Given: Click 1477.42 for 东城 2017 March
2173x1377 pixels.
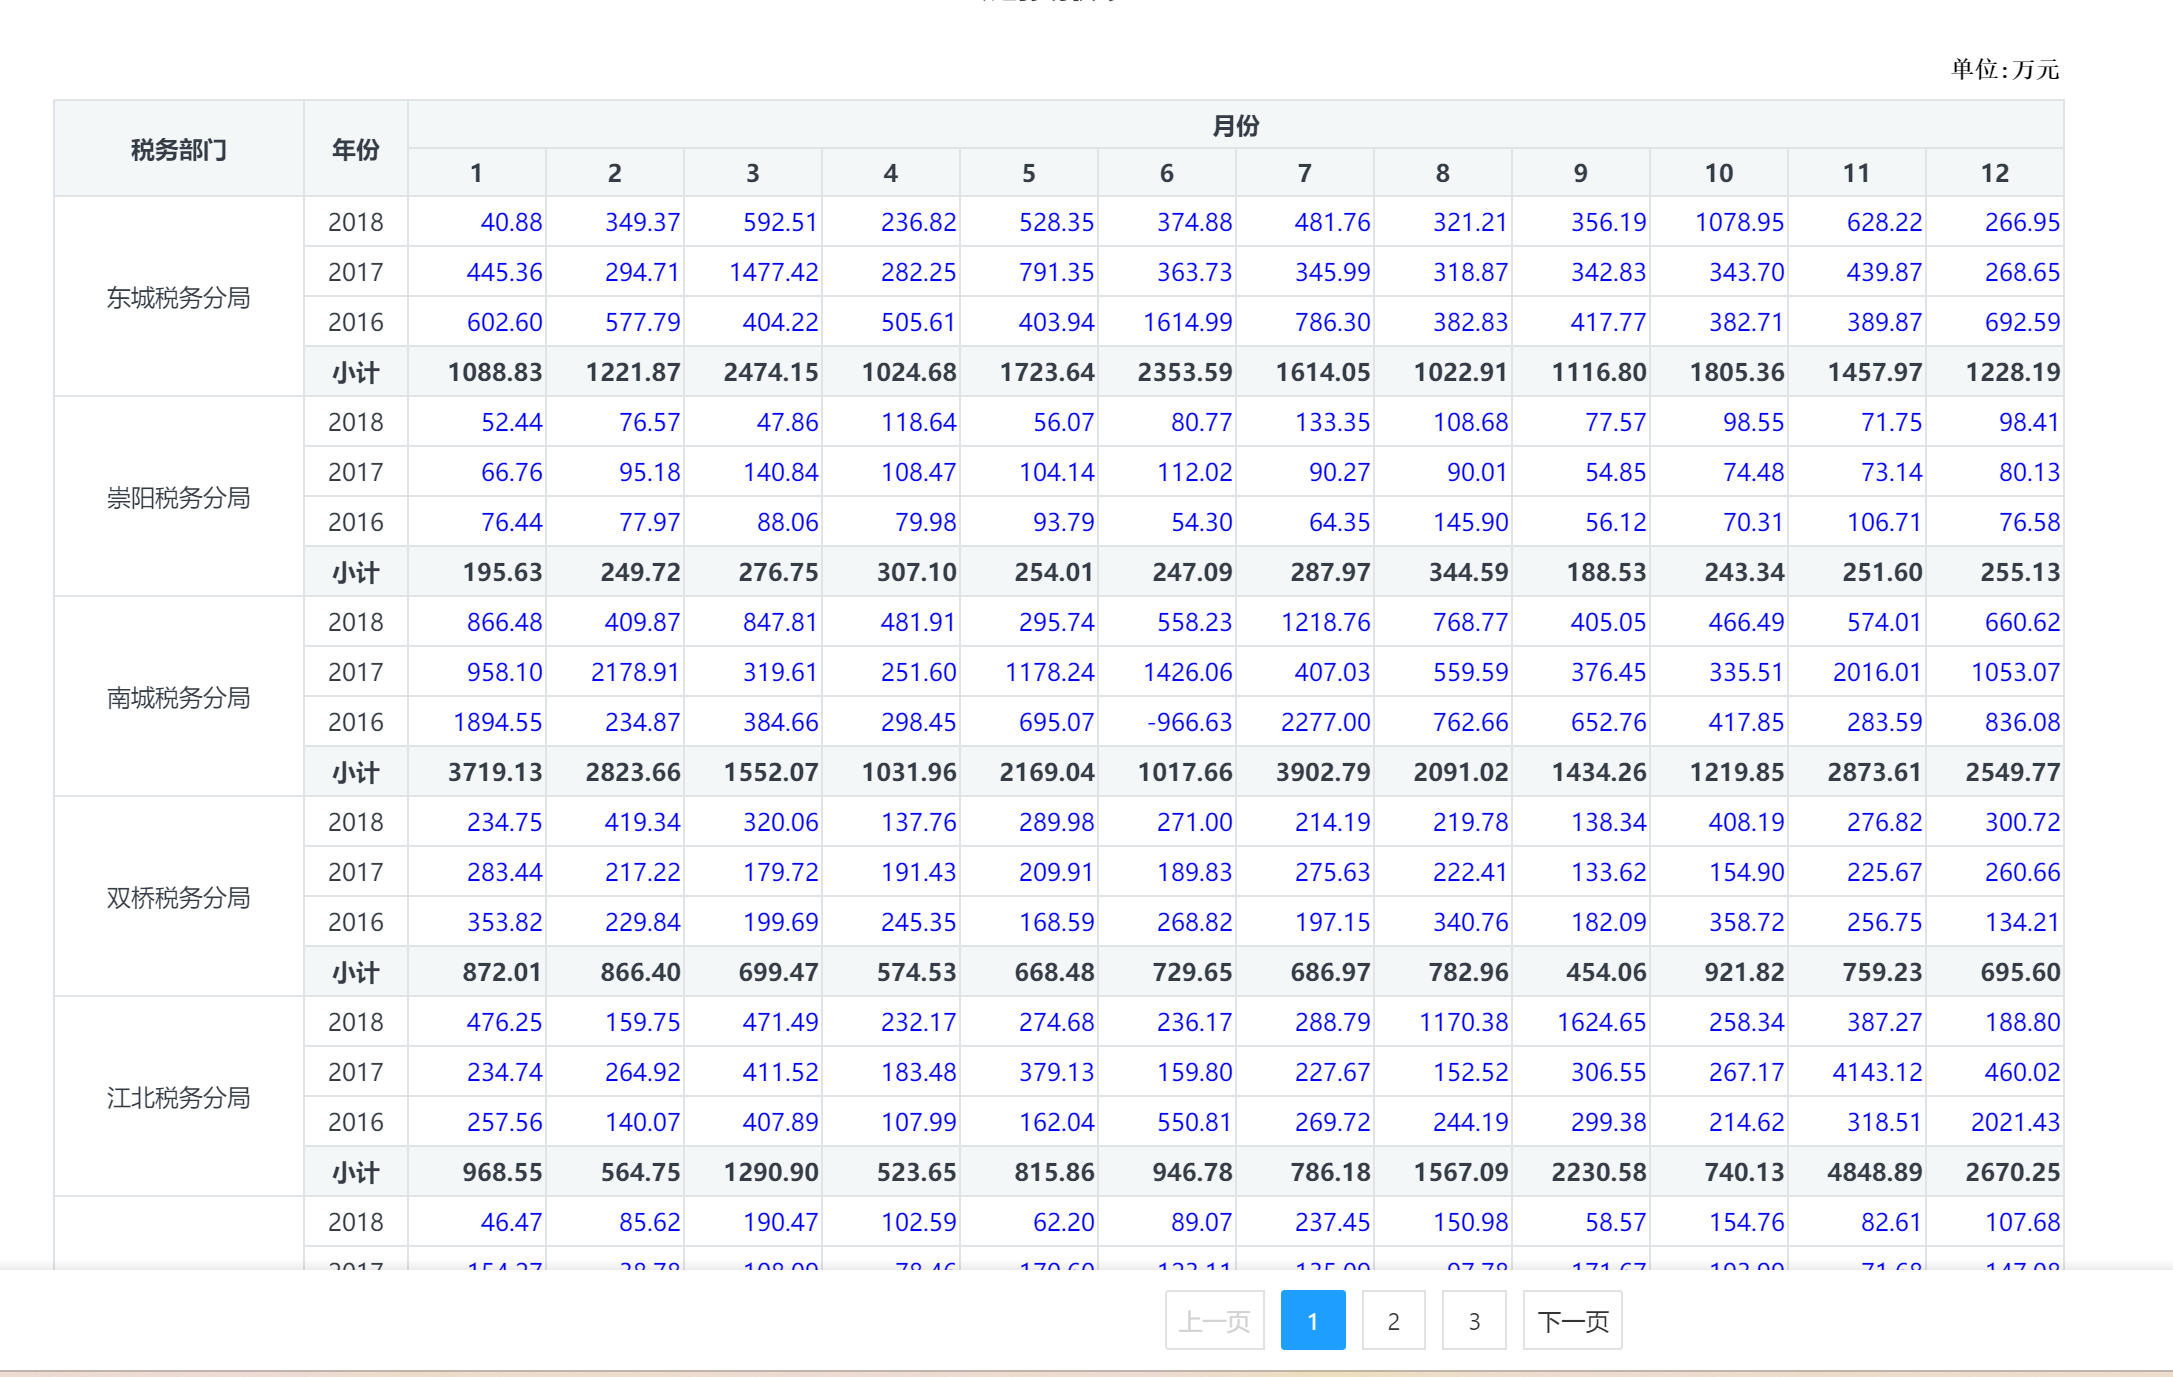Looking at the screenshot, I should point(773,272).
